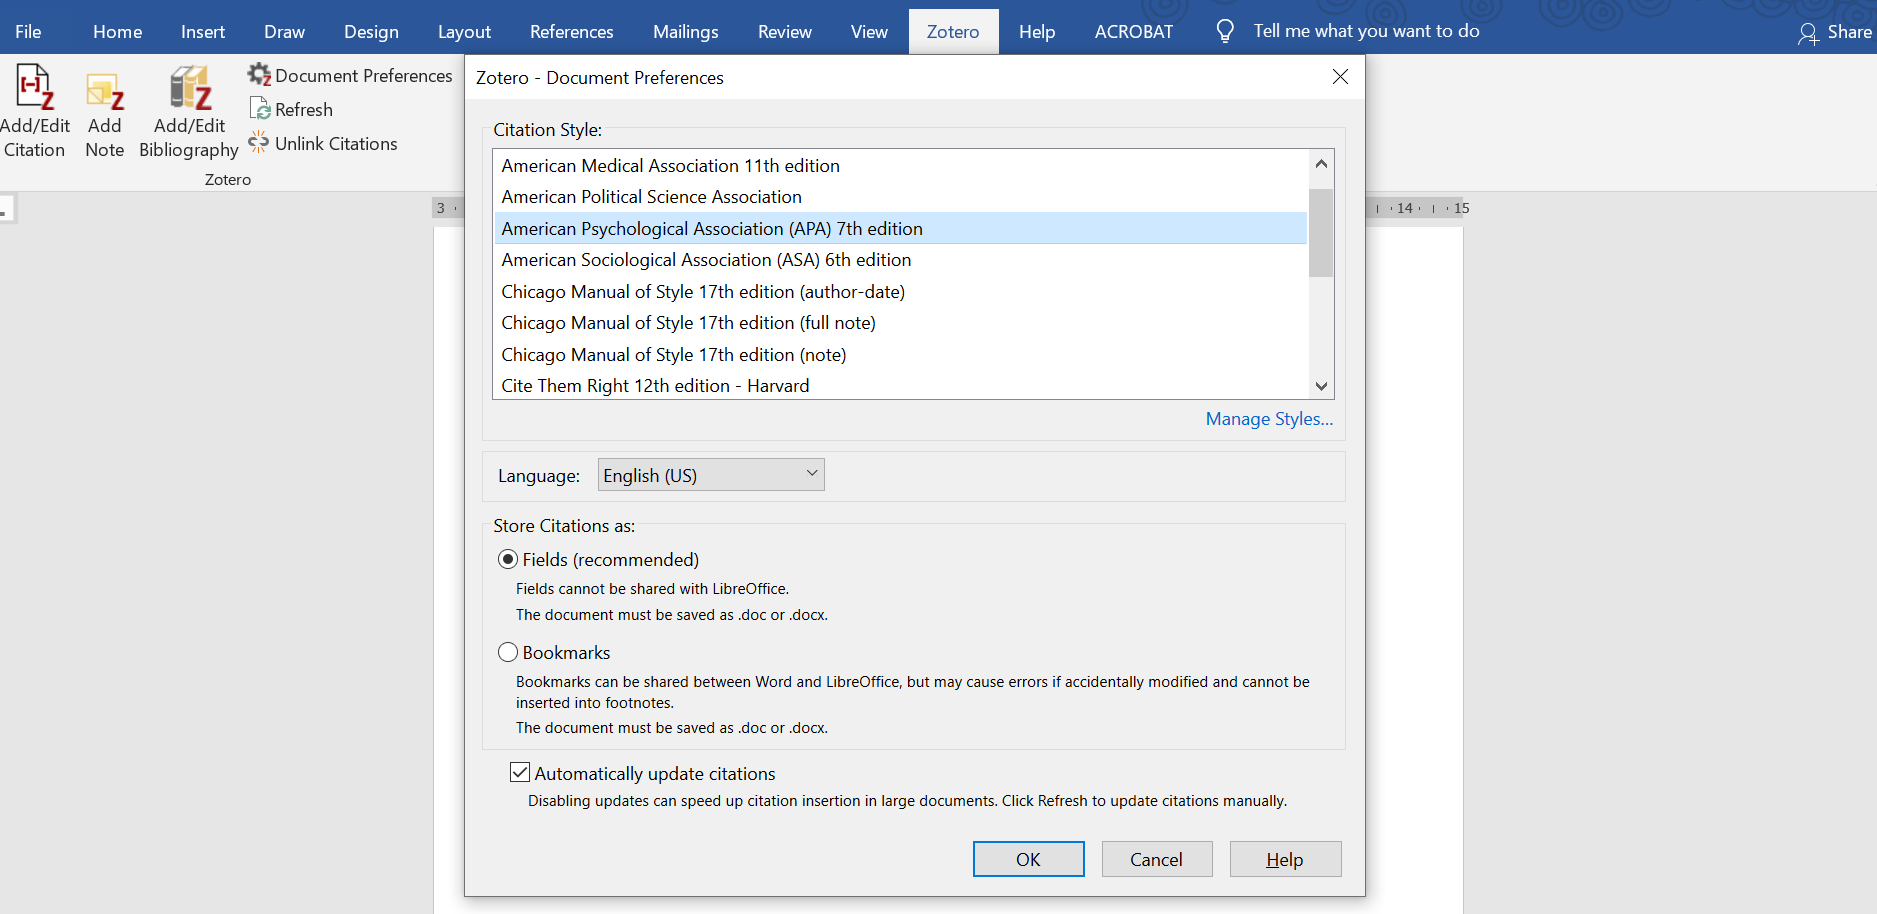This screenshot has height=914, width=1877.
Task: Open the ACROBAT ribbon tab
Action: tap(1133, 31)
